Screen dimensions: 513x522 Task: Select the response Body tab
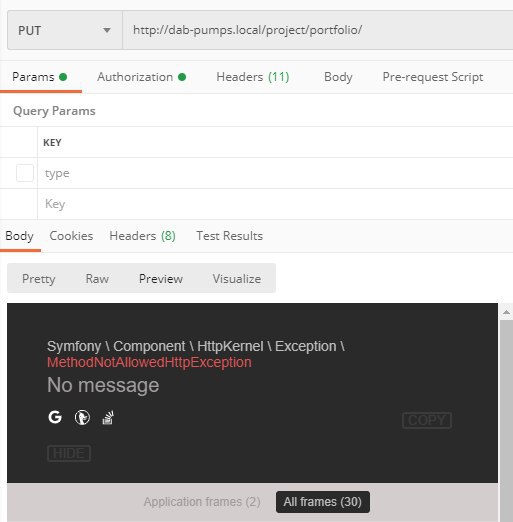pyautogui.click(x=19, y=236)
